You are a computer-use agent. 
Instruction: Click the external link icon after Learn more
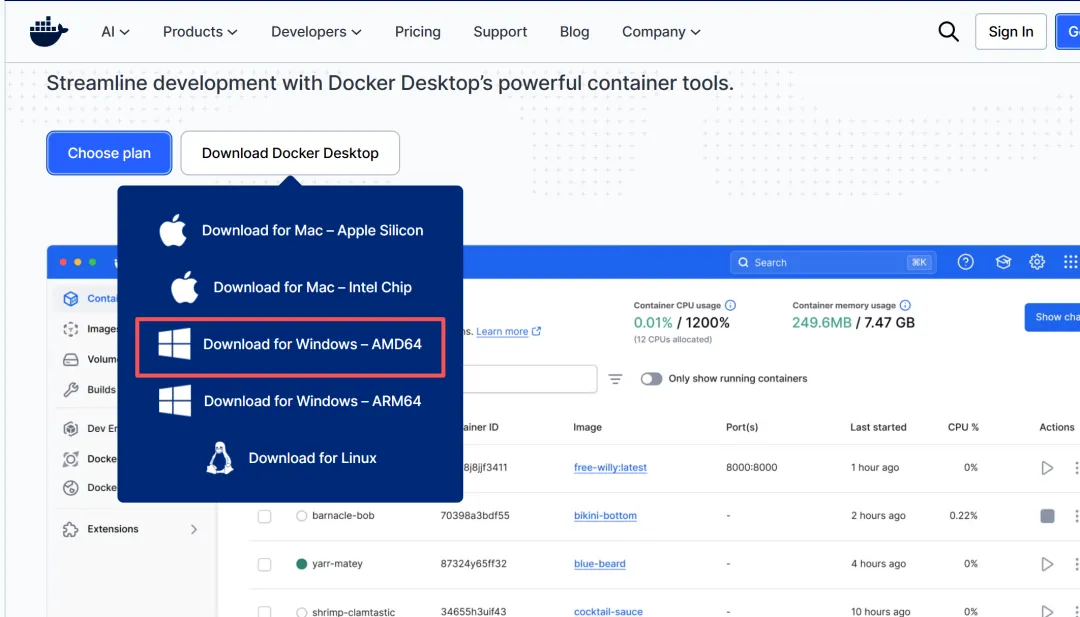click(x=536, y=331)
